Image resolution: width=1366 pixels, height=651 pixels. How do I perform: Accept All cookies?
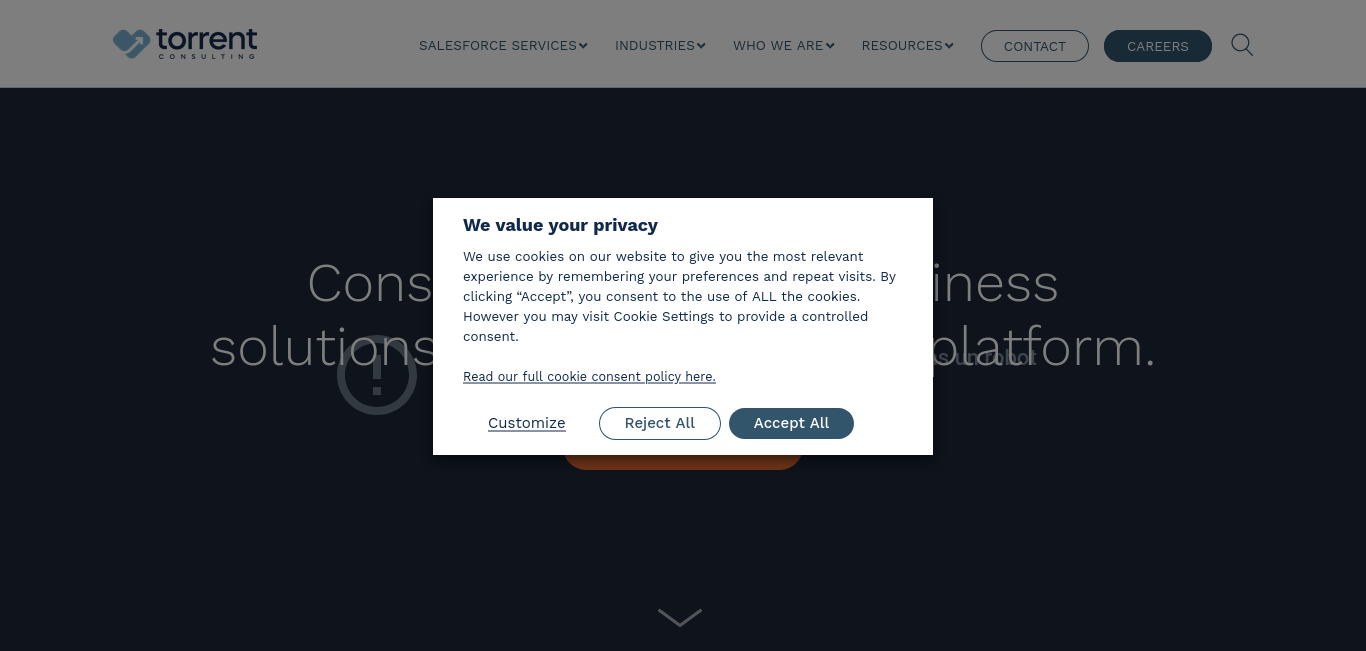[791, 423]
